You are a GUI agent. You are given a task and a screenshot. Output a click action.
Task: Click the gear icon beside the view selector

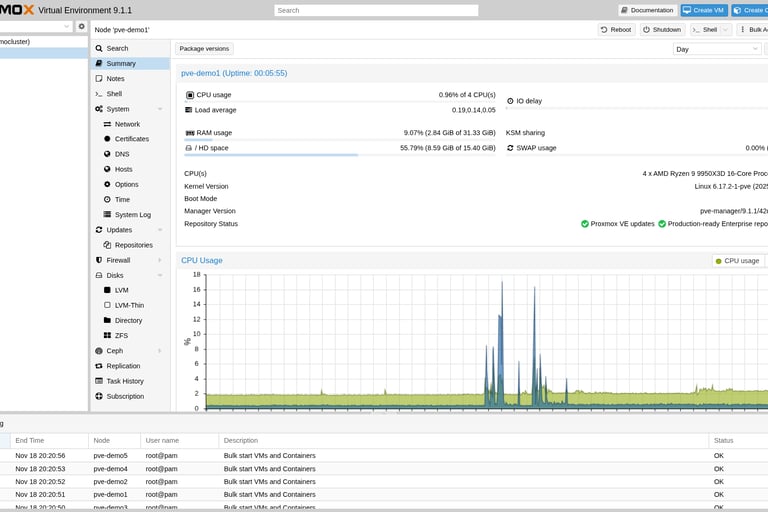click(81, 26)
